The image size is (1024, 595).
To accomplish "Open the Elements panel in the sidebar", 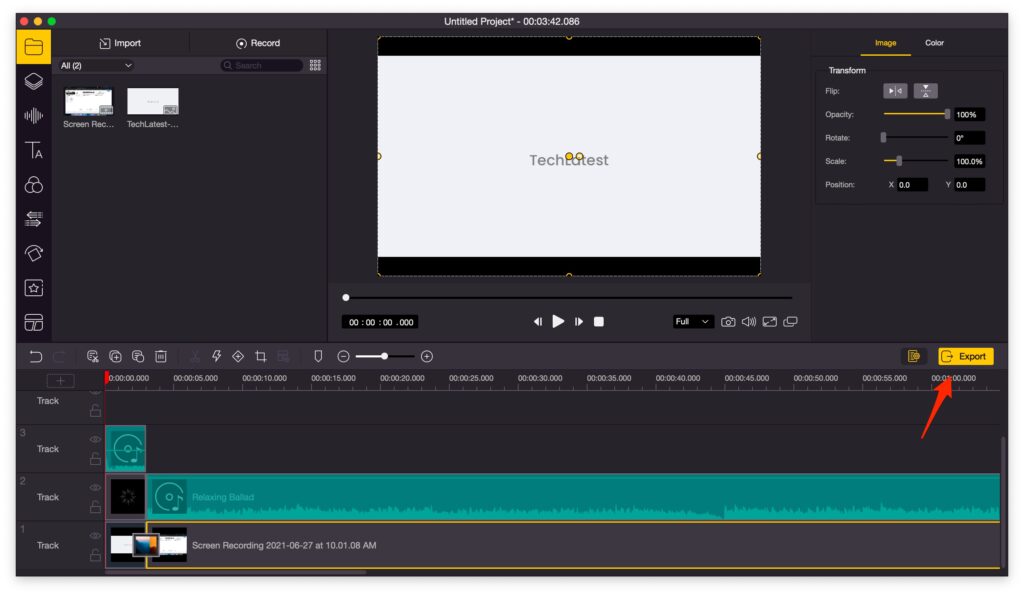I will pos(33,253).
